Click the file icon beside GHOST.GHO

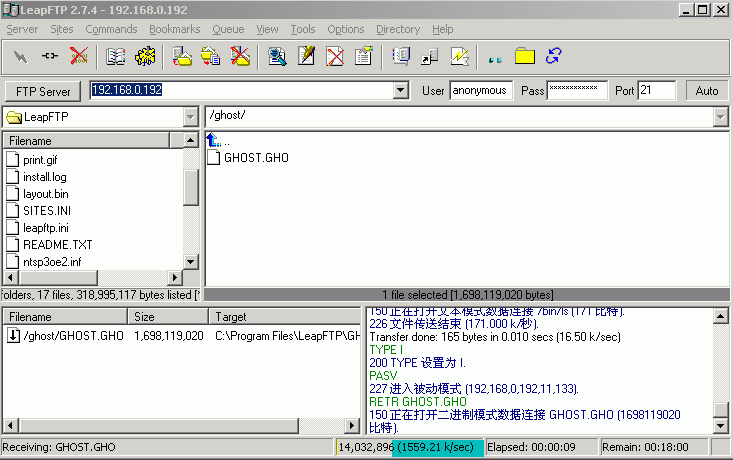click(x=214, y=158)
